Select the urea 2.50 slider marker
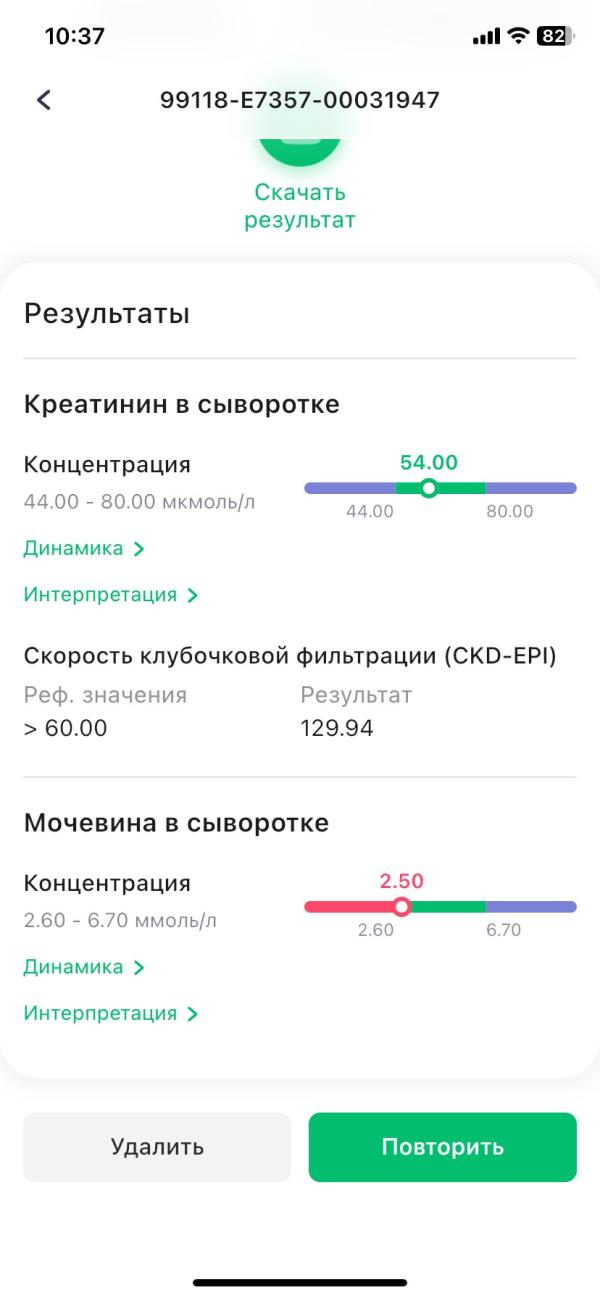600x1297 pixels. click(x=402, y=907)
